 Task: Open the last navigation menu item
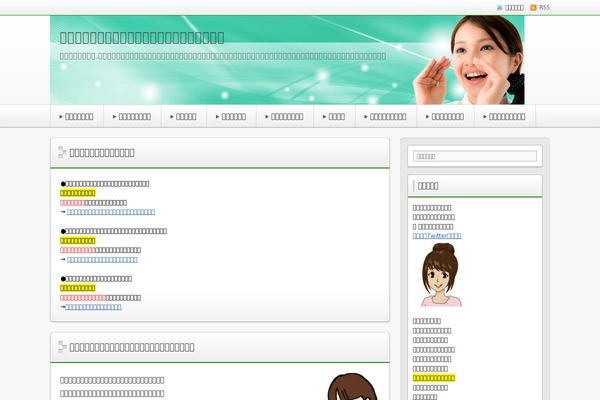504,116
